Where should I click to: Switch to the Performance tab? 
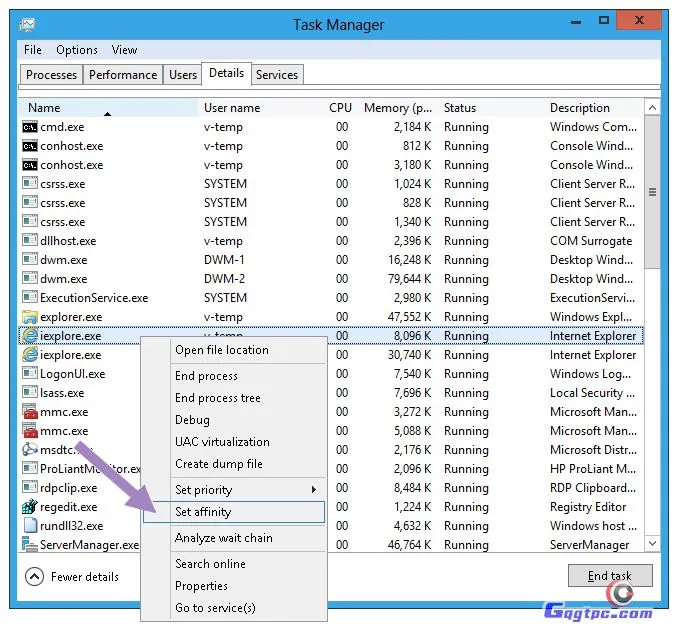123,75
